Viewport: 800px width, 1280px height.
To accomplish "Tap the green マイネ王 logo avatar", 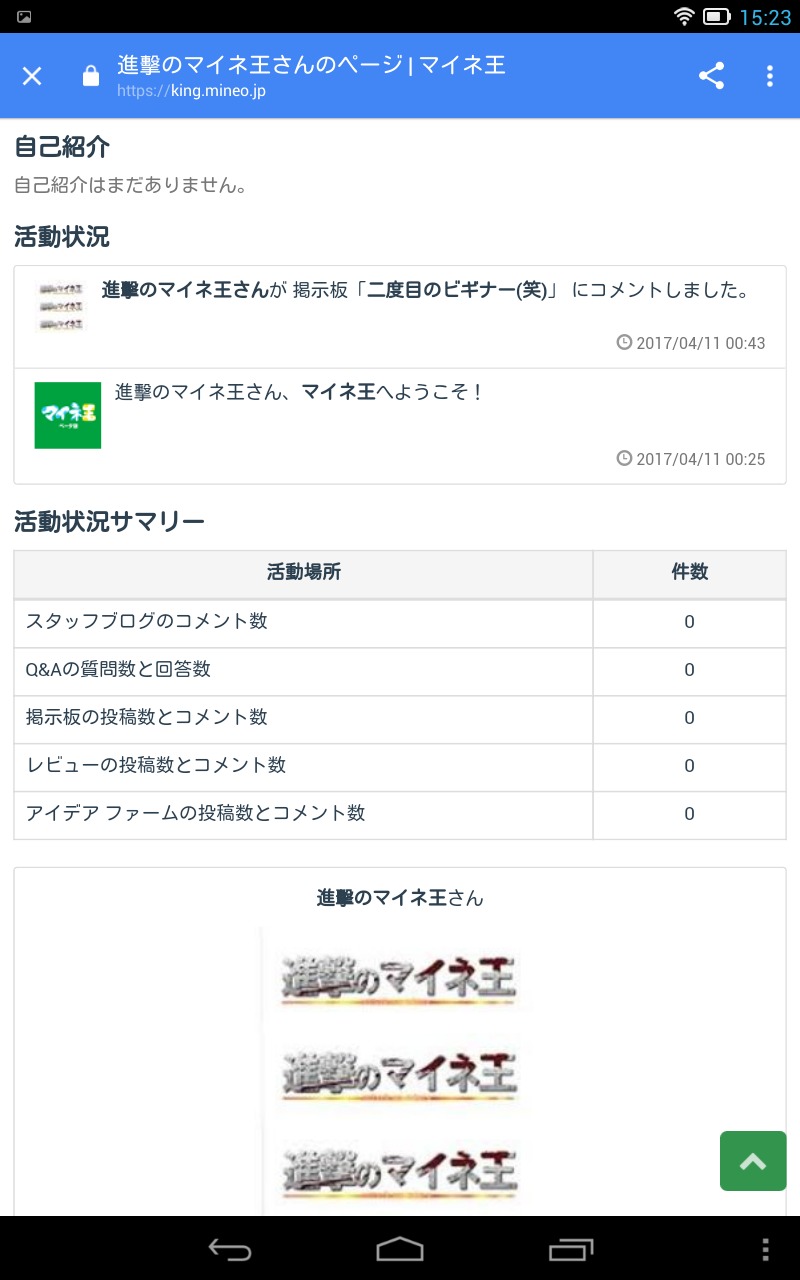I will coord(68,415).
